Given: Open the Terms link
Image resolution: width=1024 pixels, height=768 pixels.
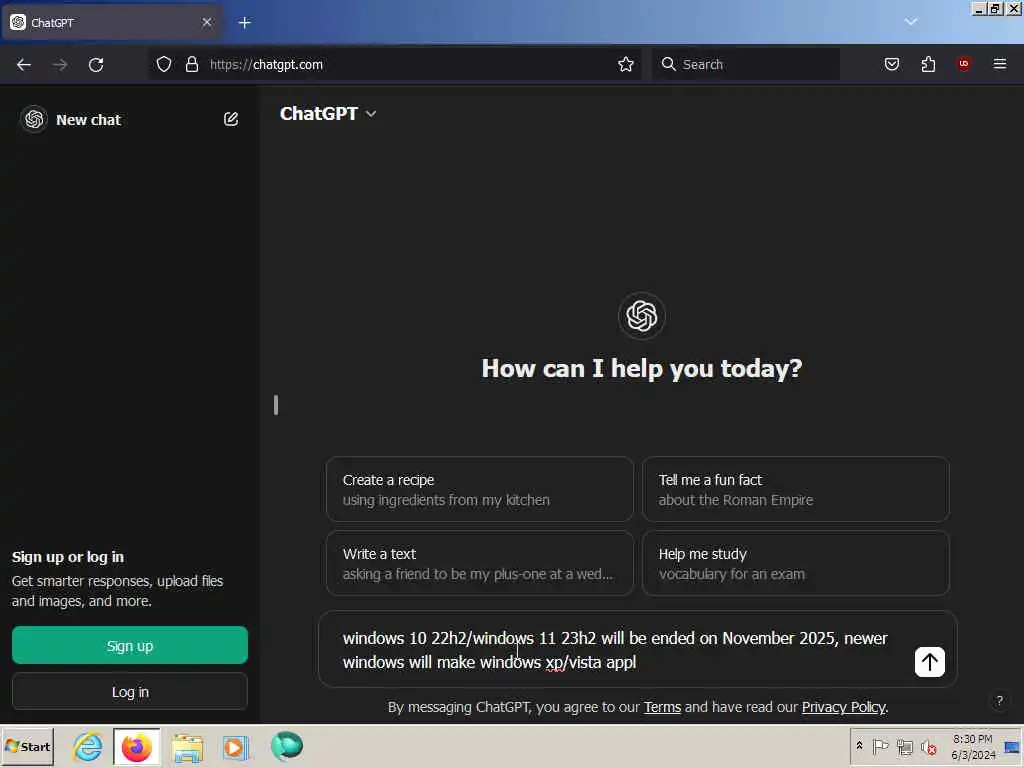Looking at the screenshot, I should click(x=662, y=707).
